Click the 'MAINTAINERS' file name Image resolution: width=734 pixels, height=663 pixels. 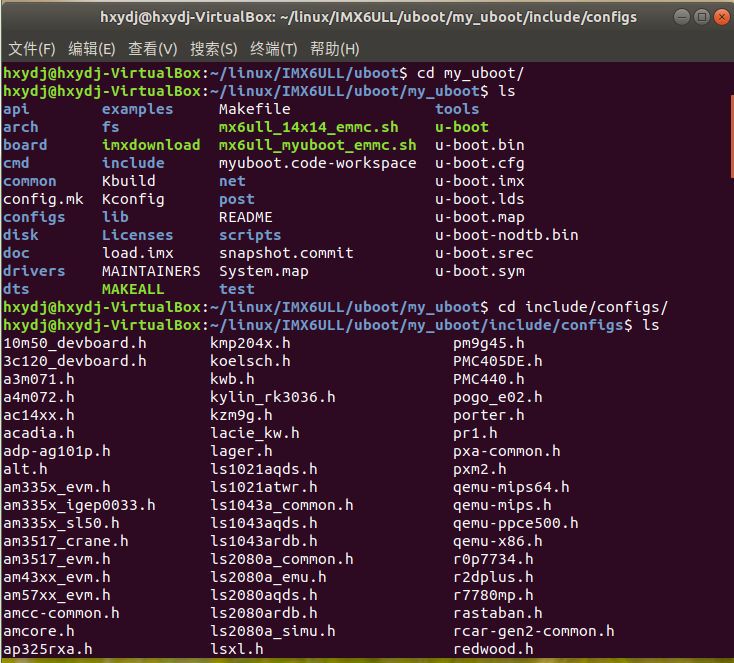coord(151,271)
